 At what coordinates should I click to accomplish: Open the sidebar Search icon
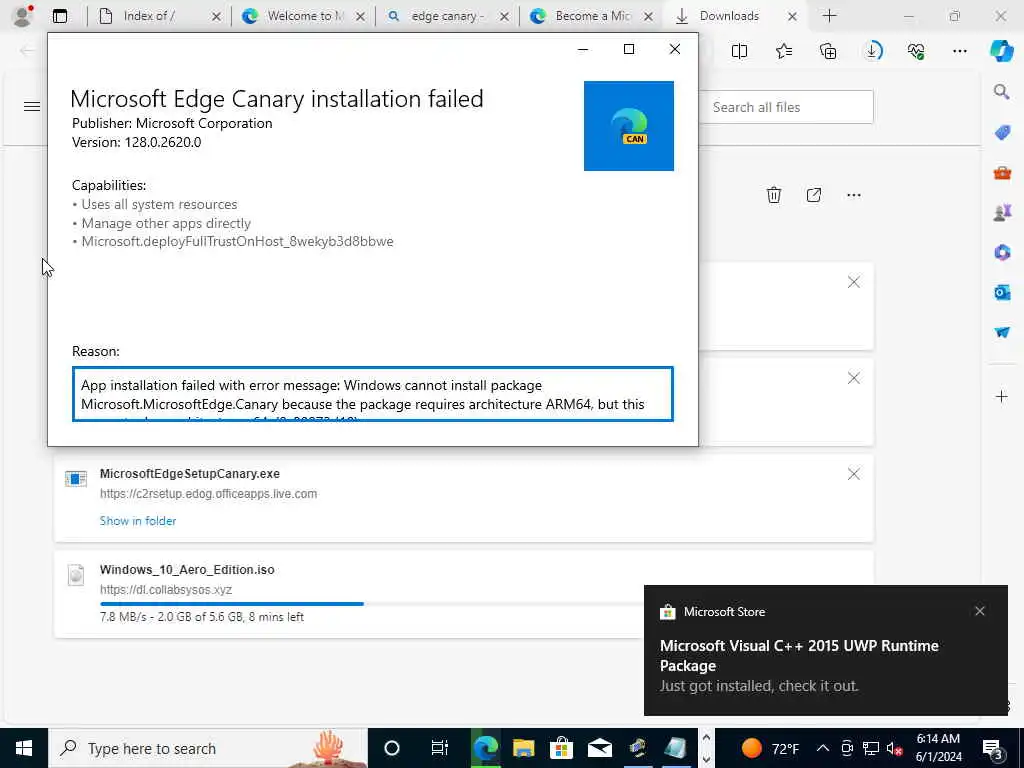1002,92
